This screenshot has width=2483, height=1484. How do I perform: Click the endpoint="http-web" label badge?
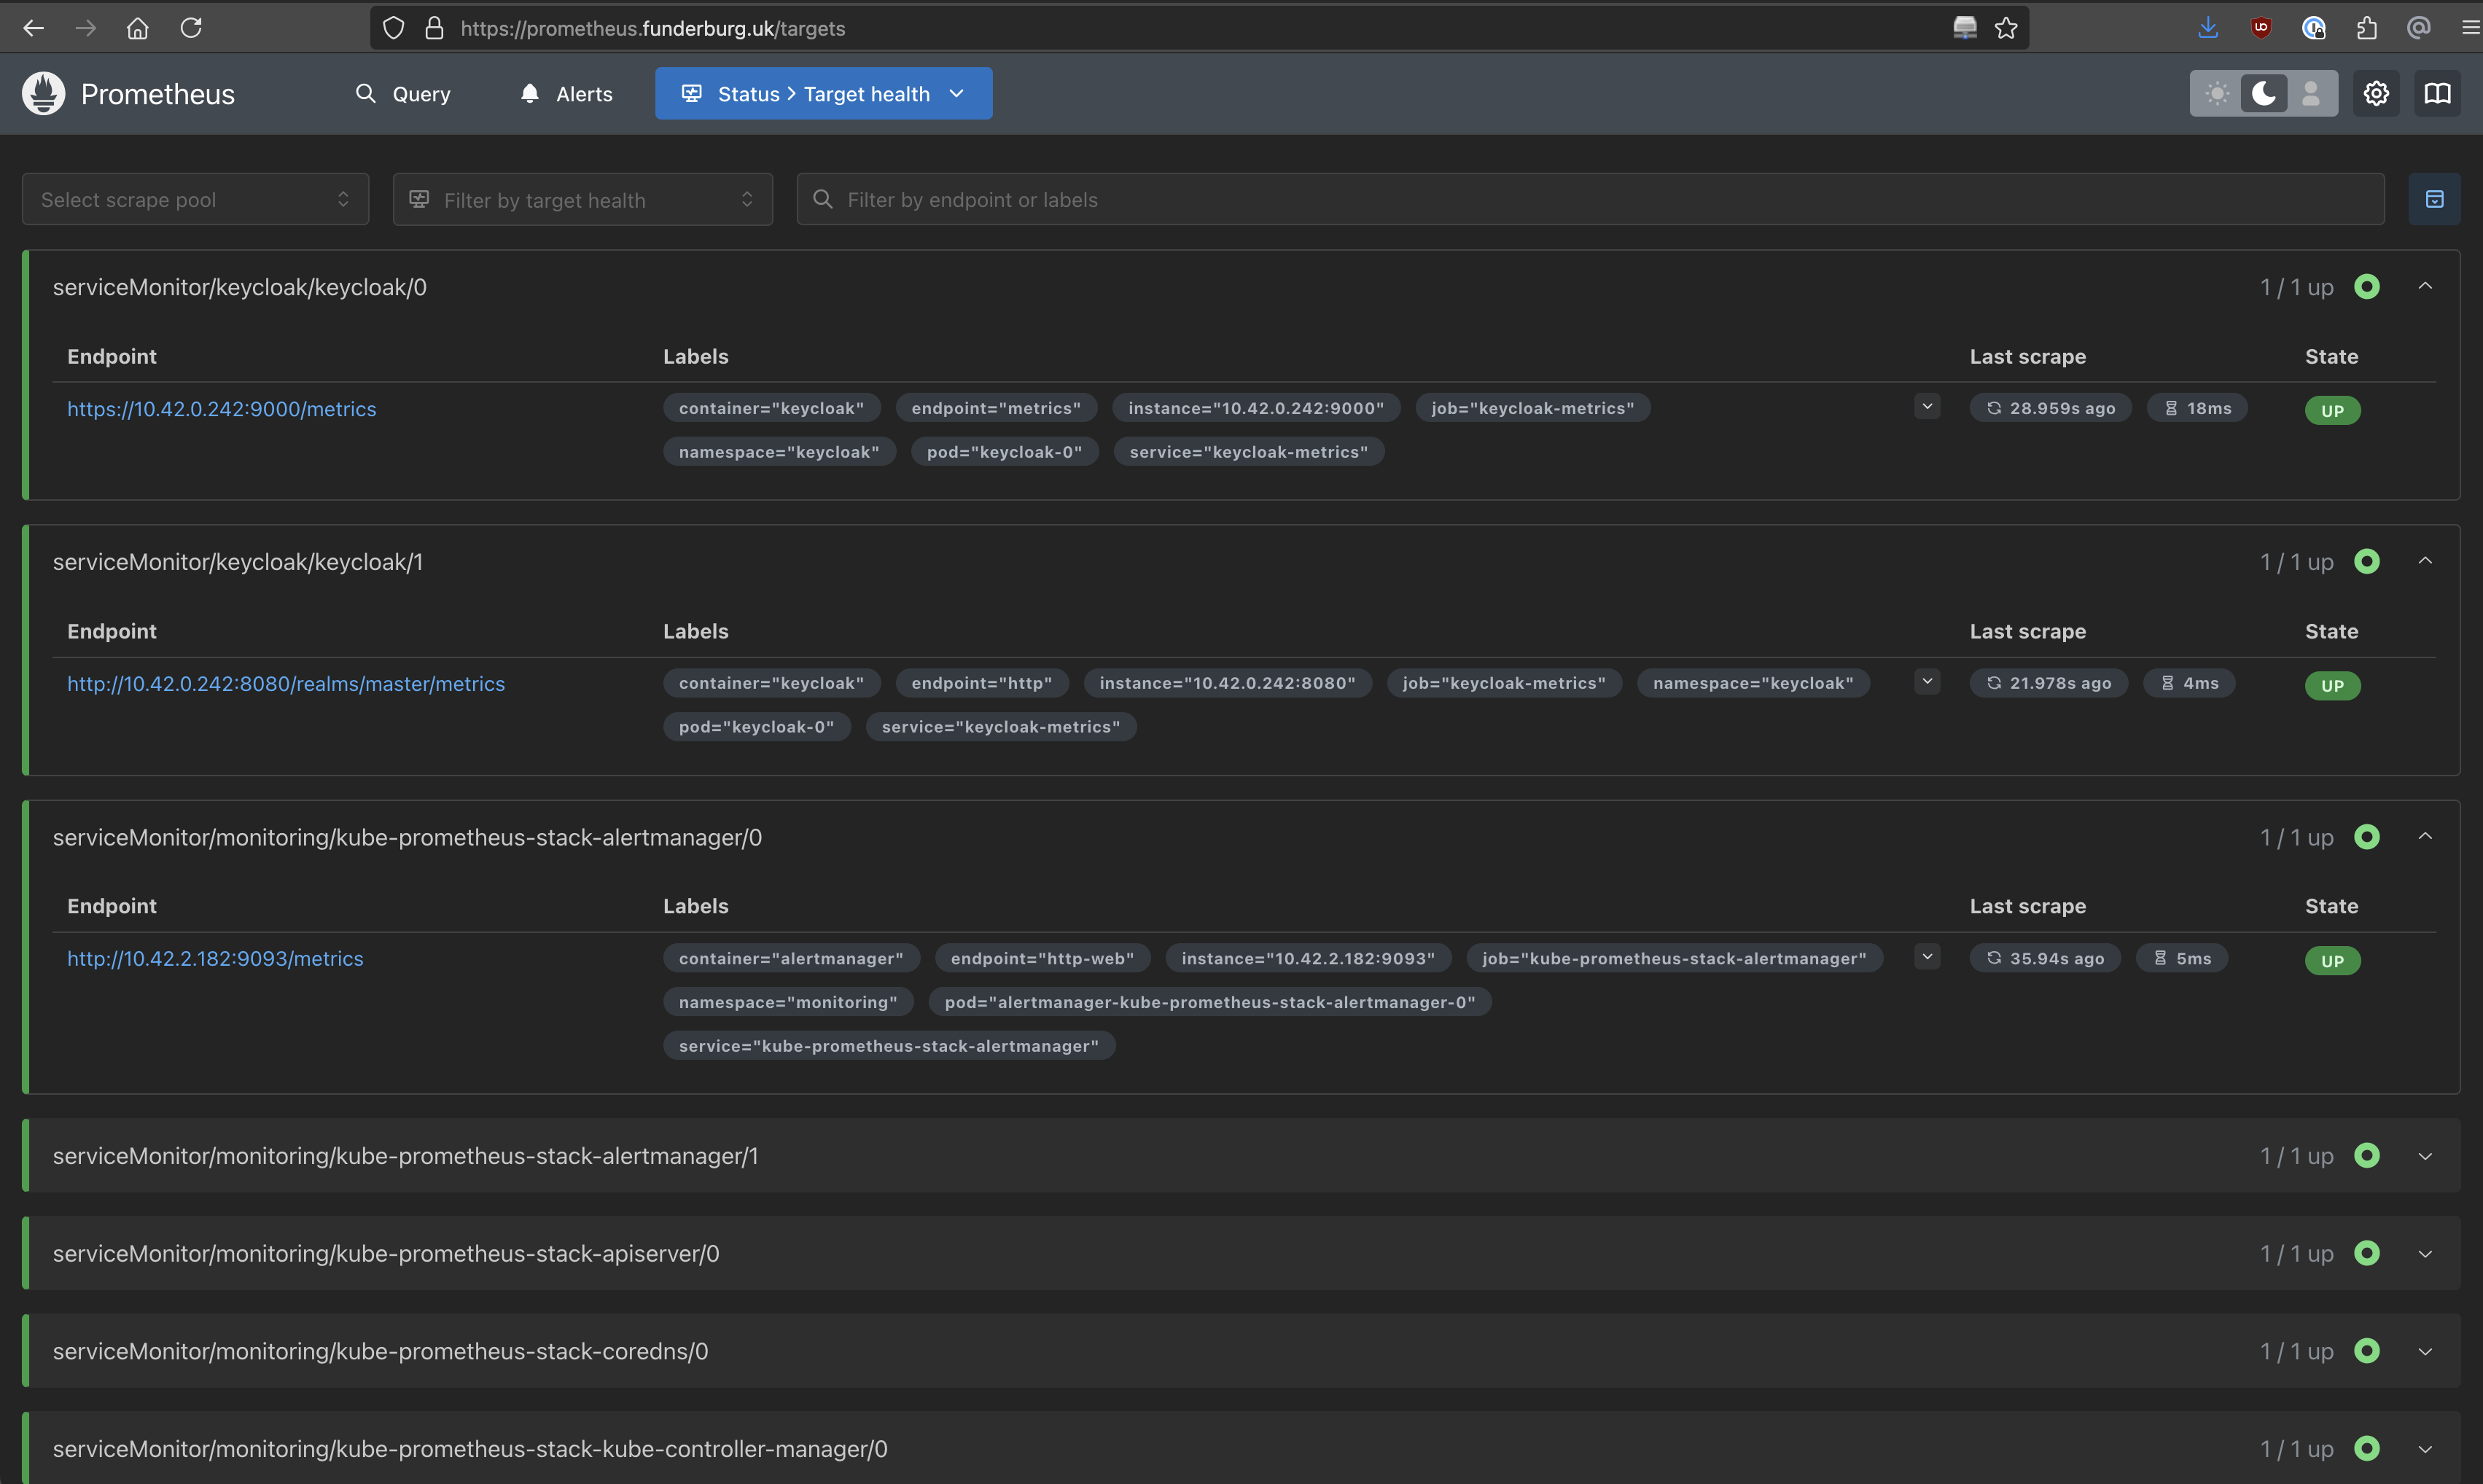tap(1042, 959)
